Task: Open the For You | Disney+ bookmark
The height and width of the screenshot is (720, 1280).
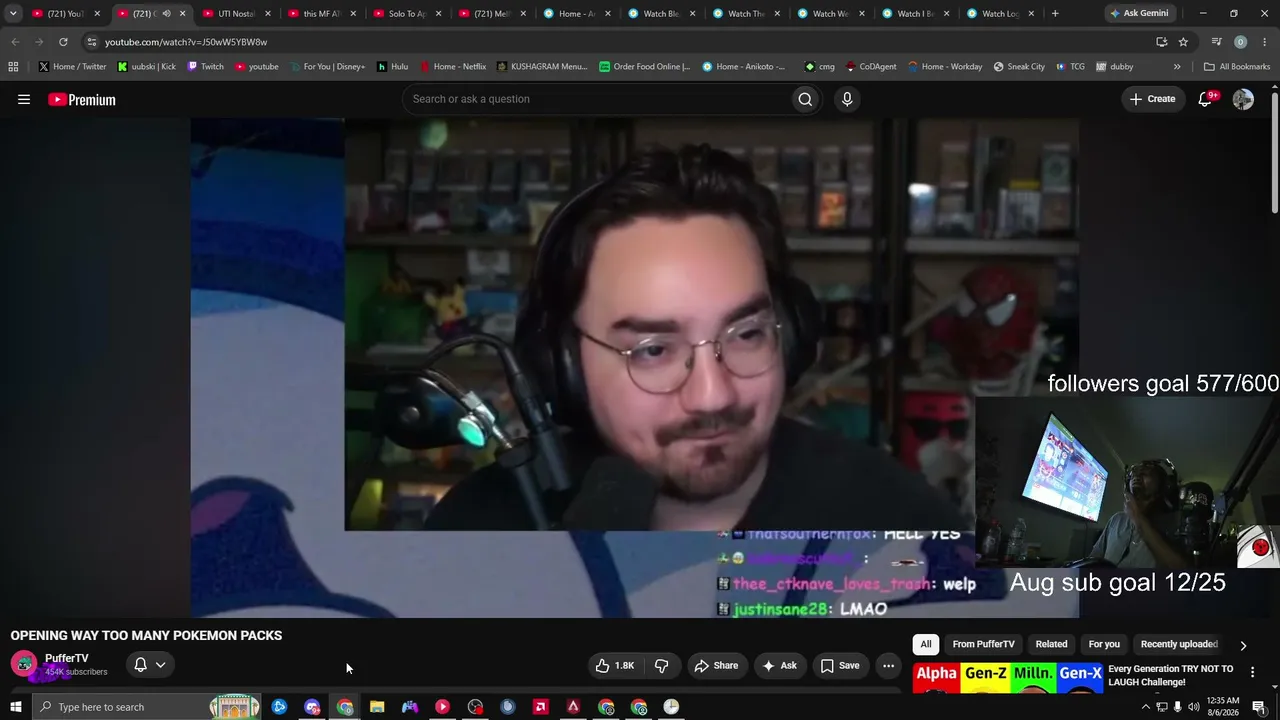Action: (327, 67)
